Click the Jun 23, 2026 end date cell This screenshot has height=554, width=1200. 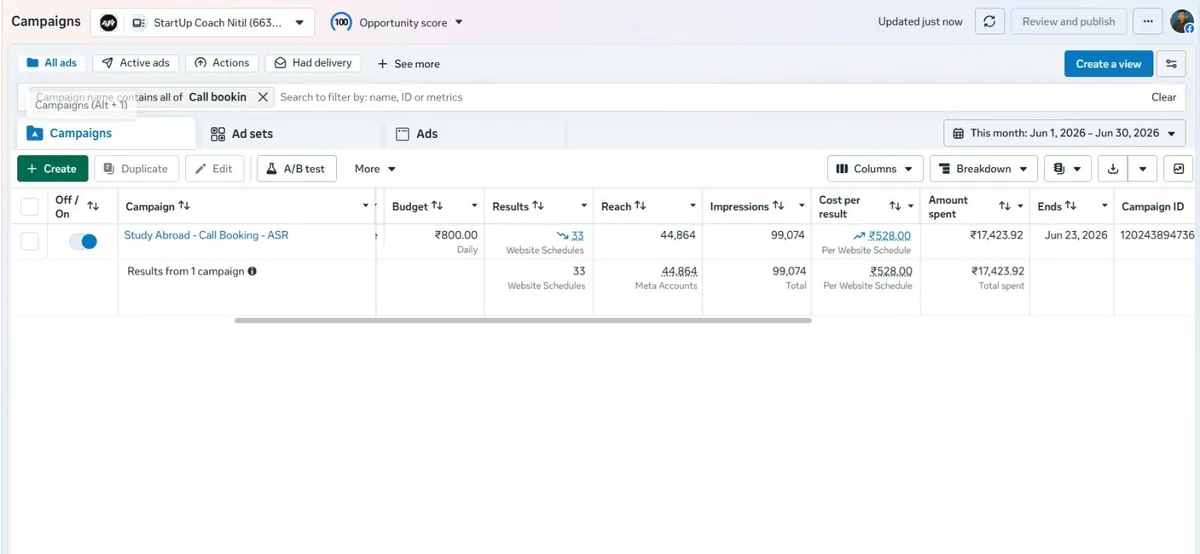pyautogui.click(x=1075, y=236)
